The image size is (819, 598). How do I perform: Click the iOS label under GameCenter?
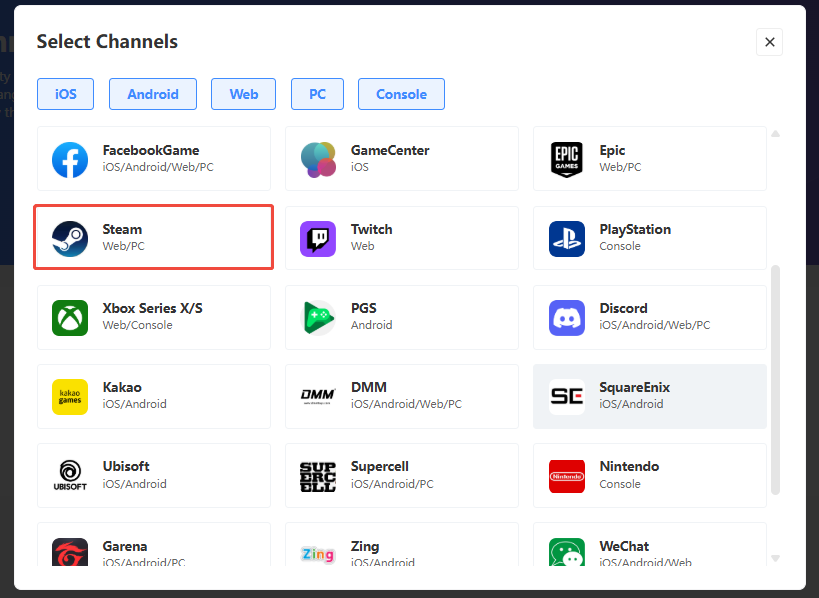tap(360, 167)
